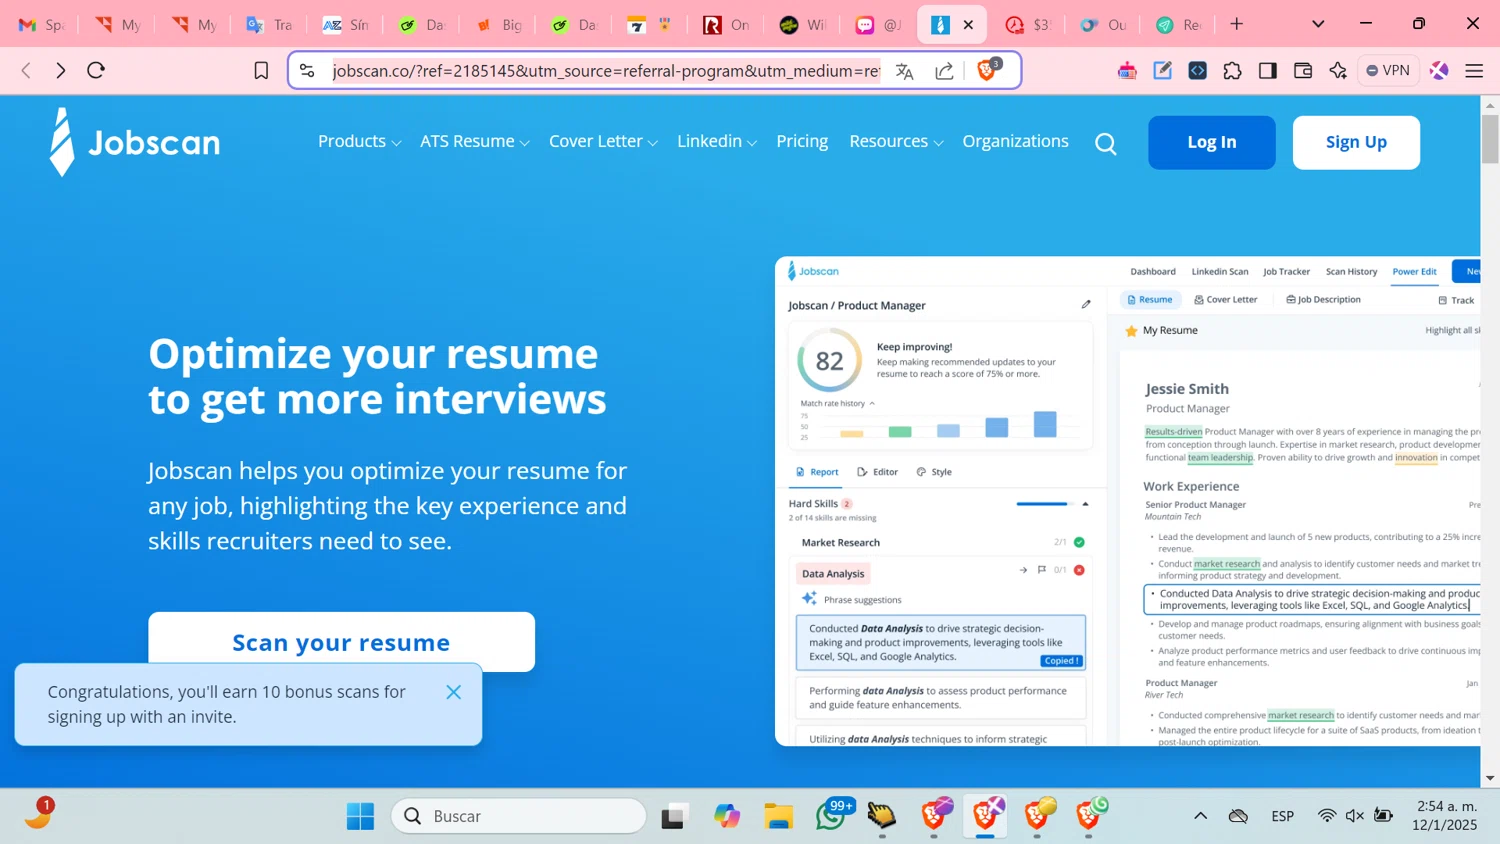Click the page vertical scrollbar thumb

click(x=1490, y=138)
